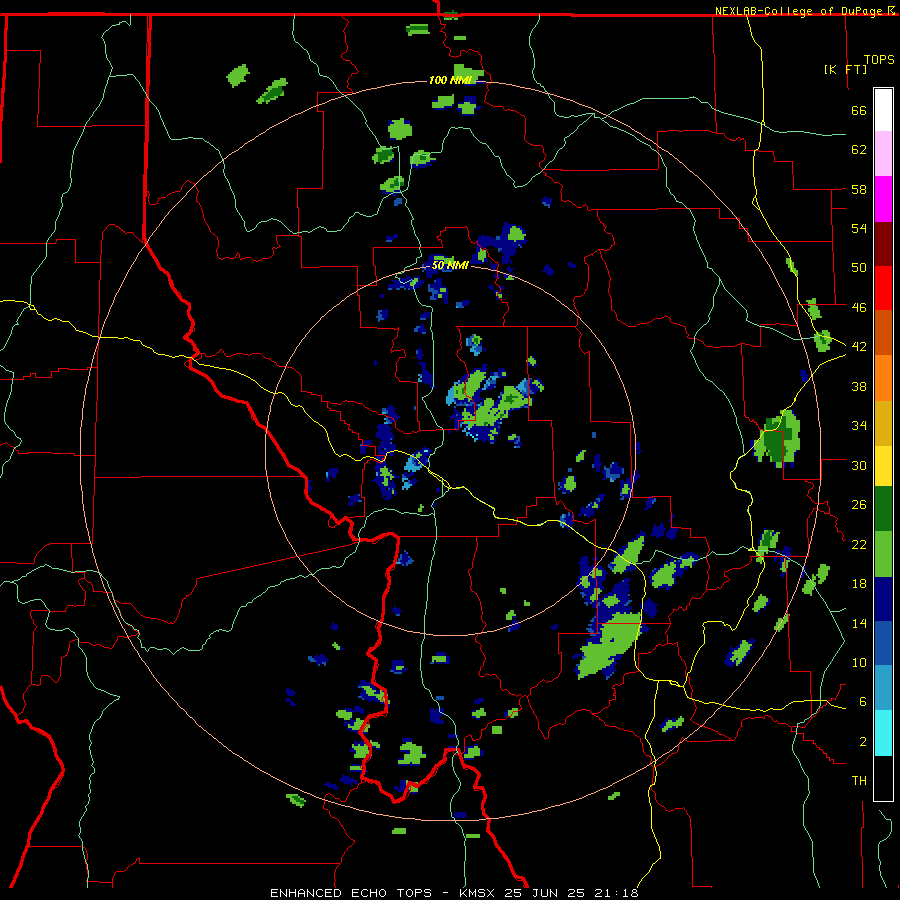The height and width of the screenshot is (900, 900).
Task: Click the light pink legend swatch
Action: click(x=883, y=153)
